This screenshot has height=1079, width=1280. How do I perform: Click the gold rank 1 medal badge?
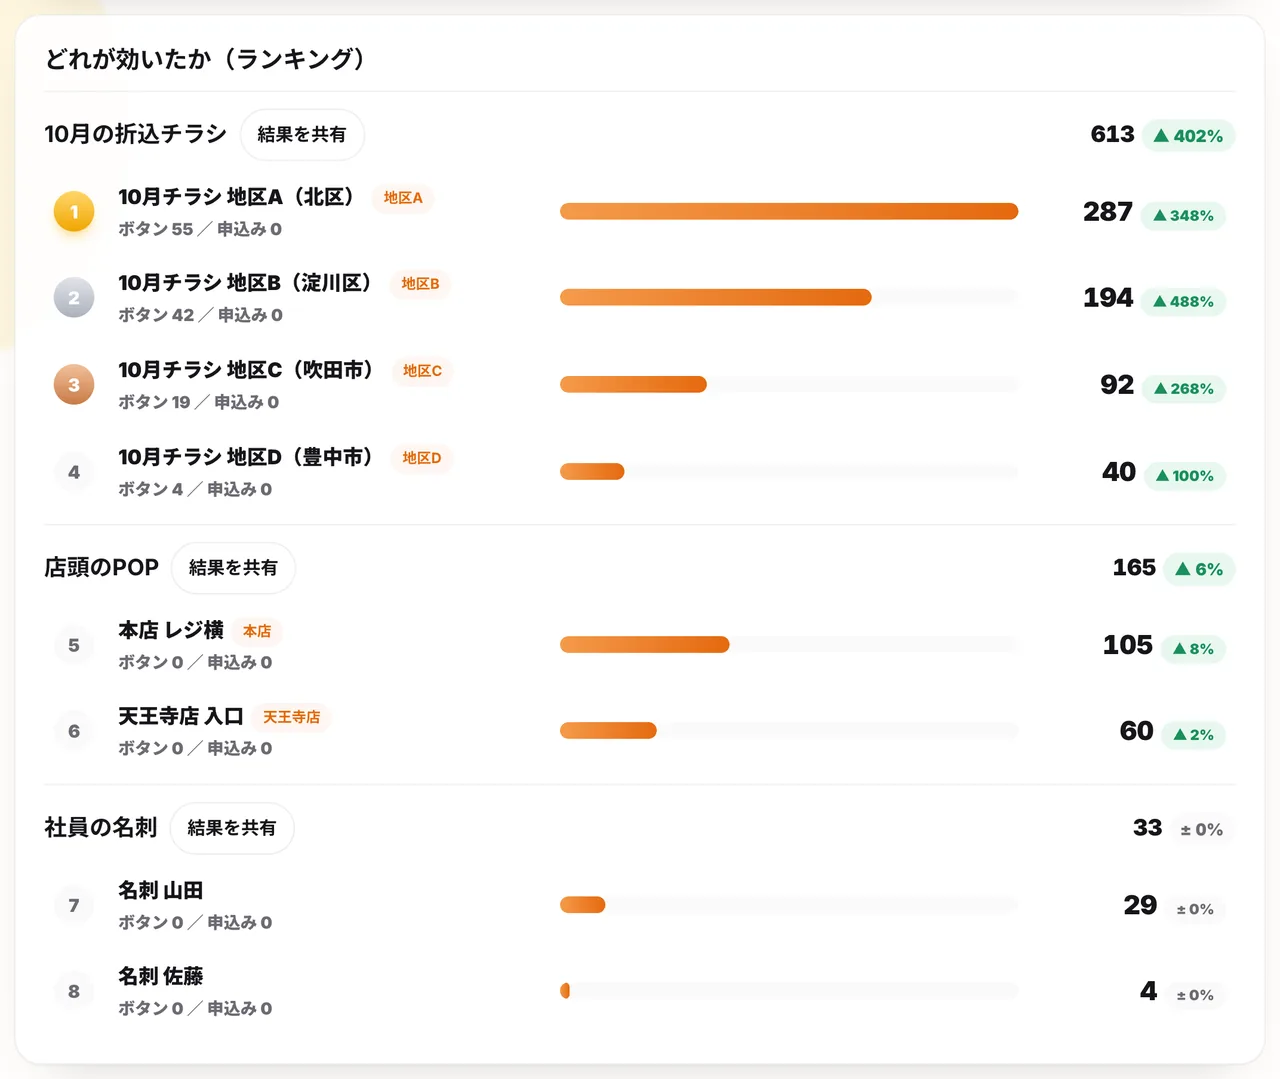tap(74, 212)
